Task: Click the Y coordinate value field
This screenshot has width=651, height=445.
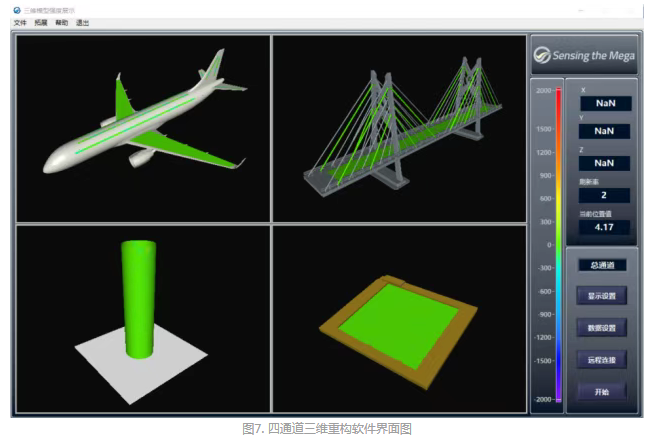Action: (x=604, y=132)
